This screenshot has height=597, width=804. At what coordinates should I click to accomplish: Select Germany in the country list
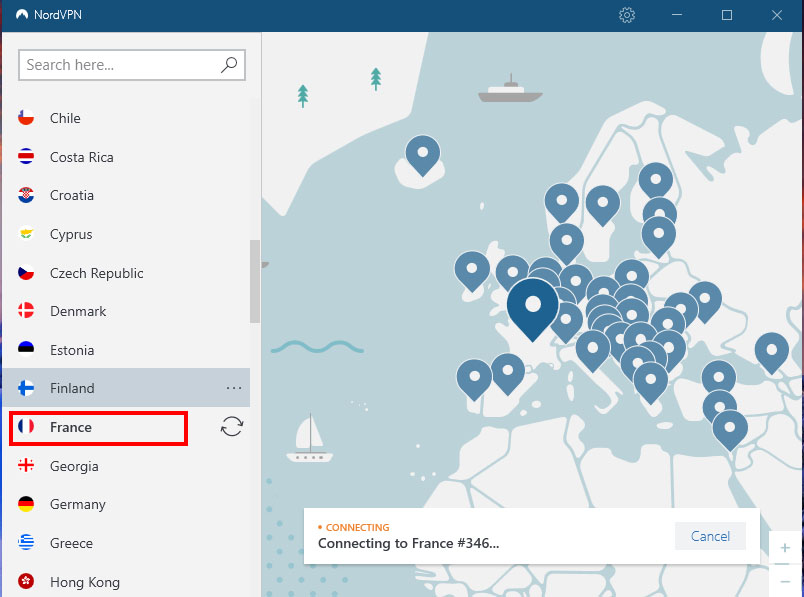[77, 504]
